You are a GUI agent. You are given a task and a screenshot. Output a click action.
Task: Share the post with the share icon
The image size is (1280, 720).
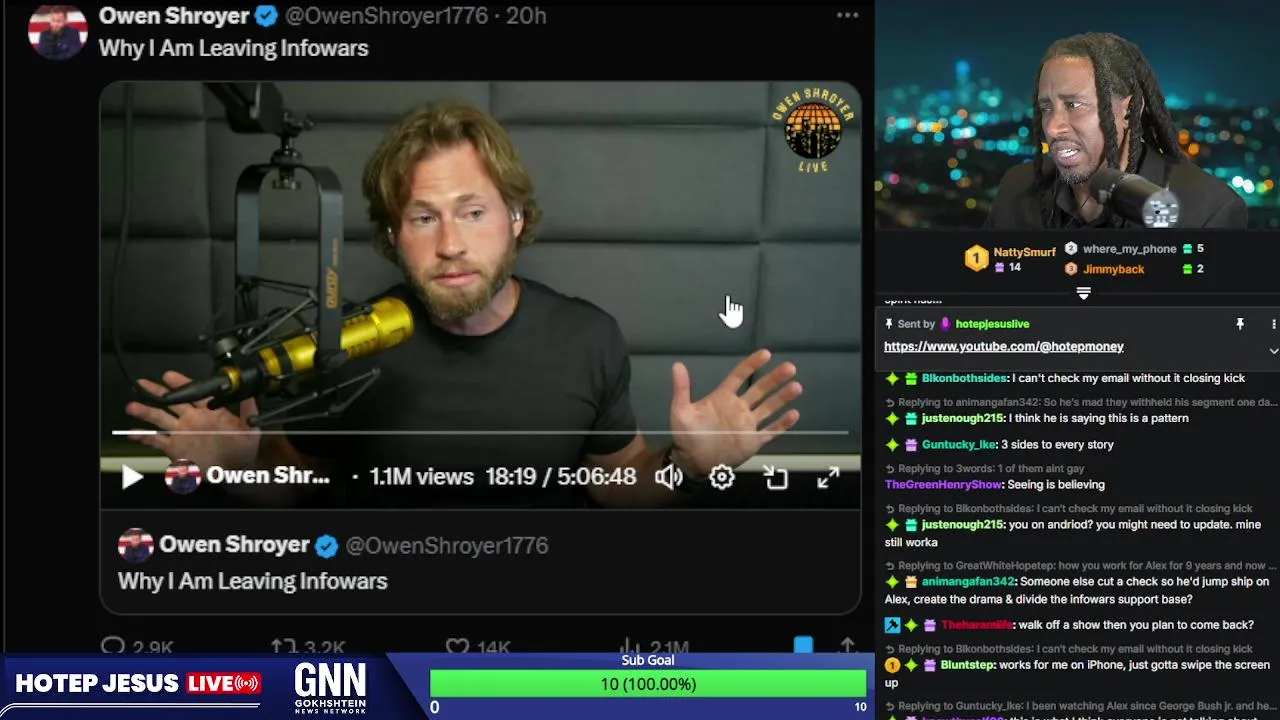click(x=848, y=646)
